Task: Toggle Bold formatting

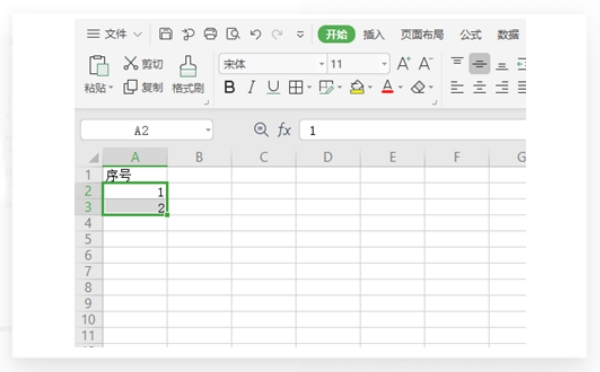Action: (x=229, y=87)
